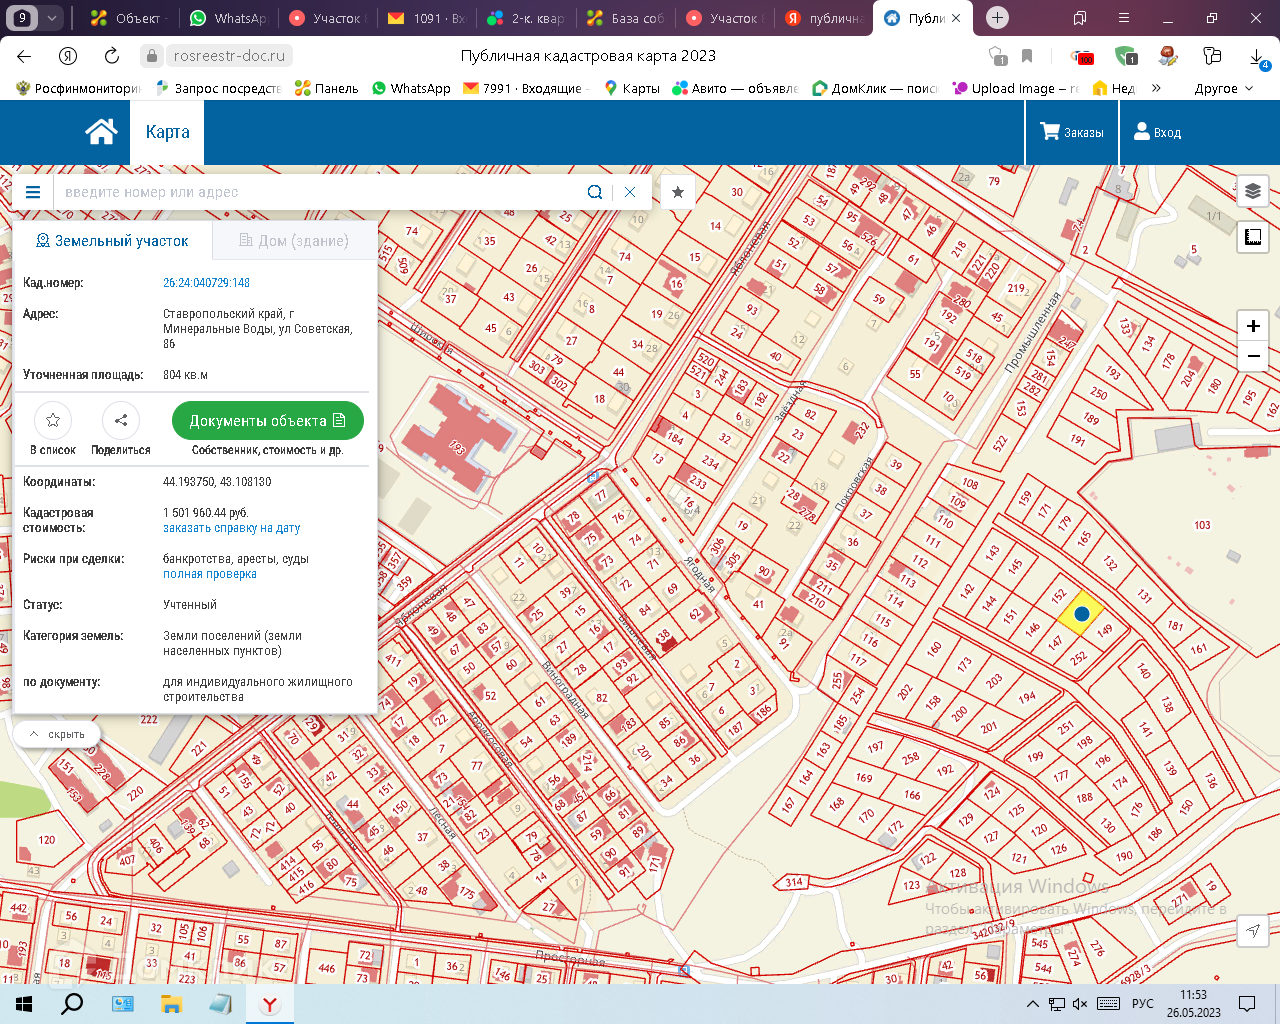Screen dimensions: 1280x1024
Task: Click the star favorites button beside search
Action: [x=678, y=192]
